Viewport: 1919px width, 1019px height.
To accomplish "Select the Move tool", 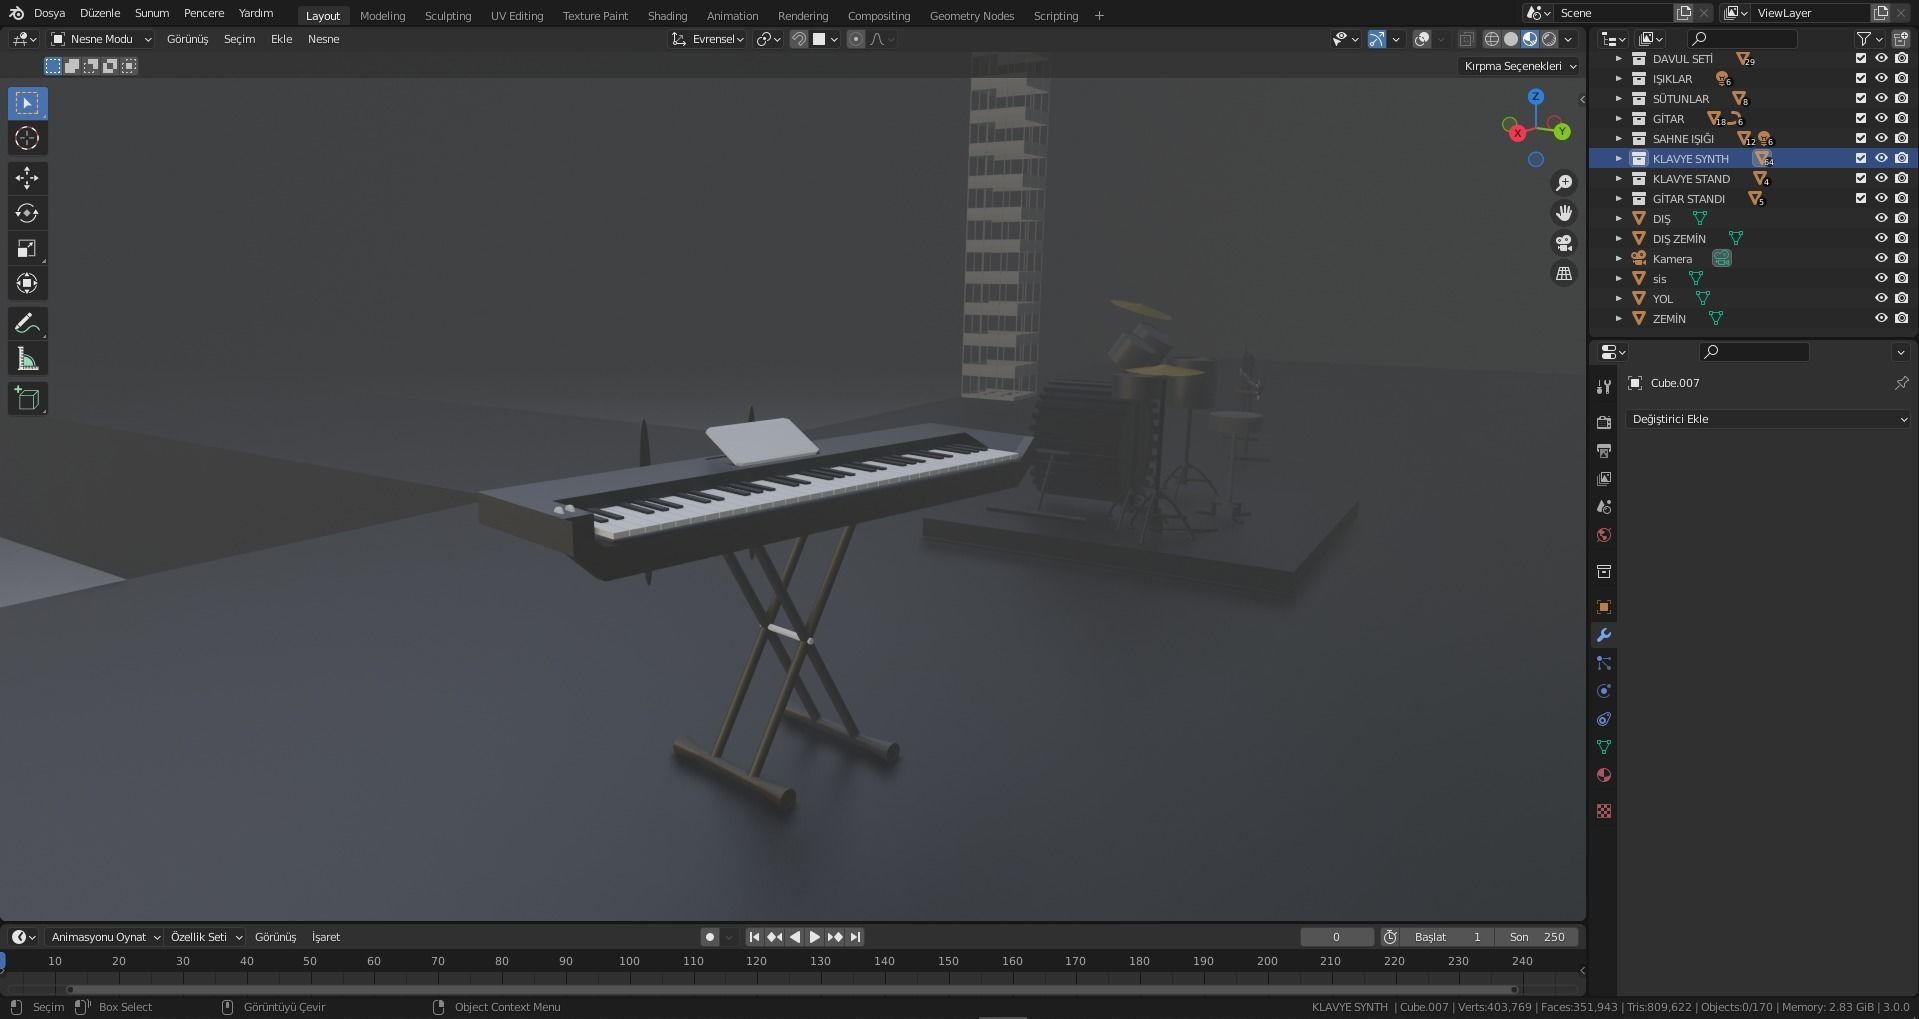I will click(x=27, y=178).
